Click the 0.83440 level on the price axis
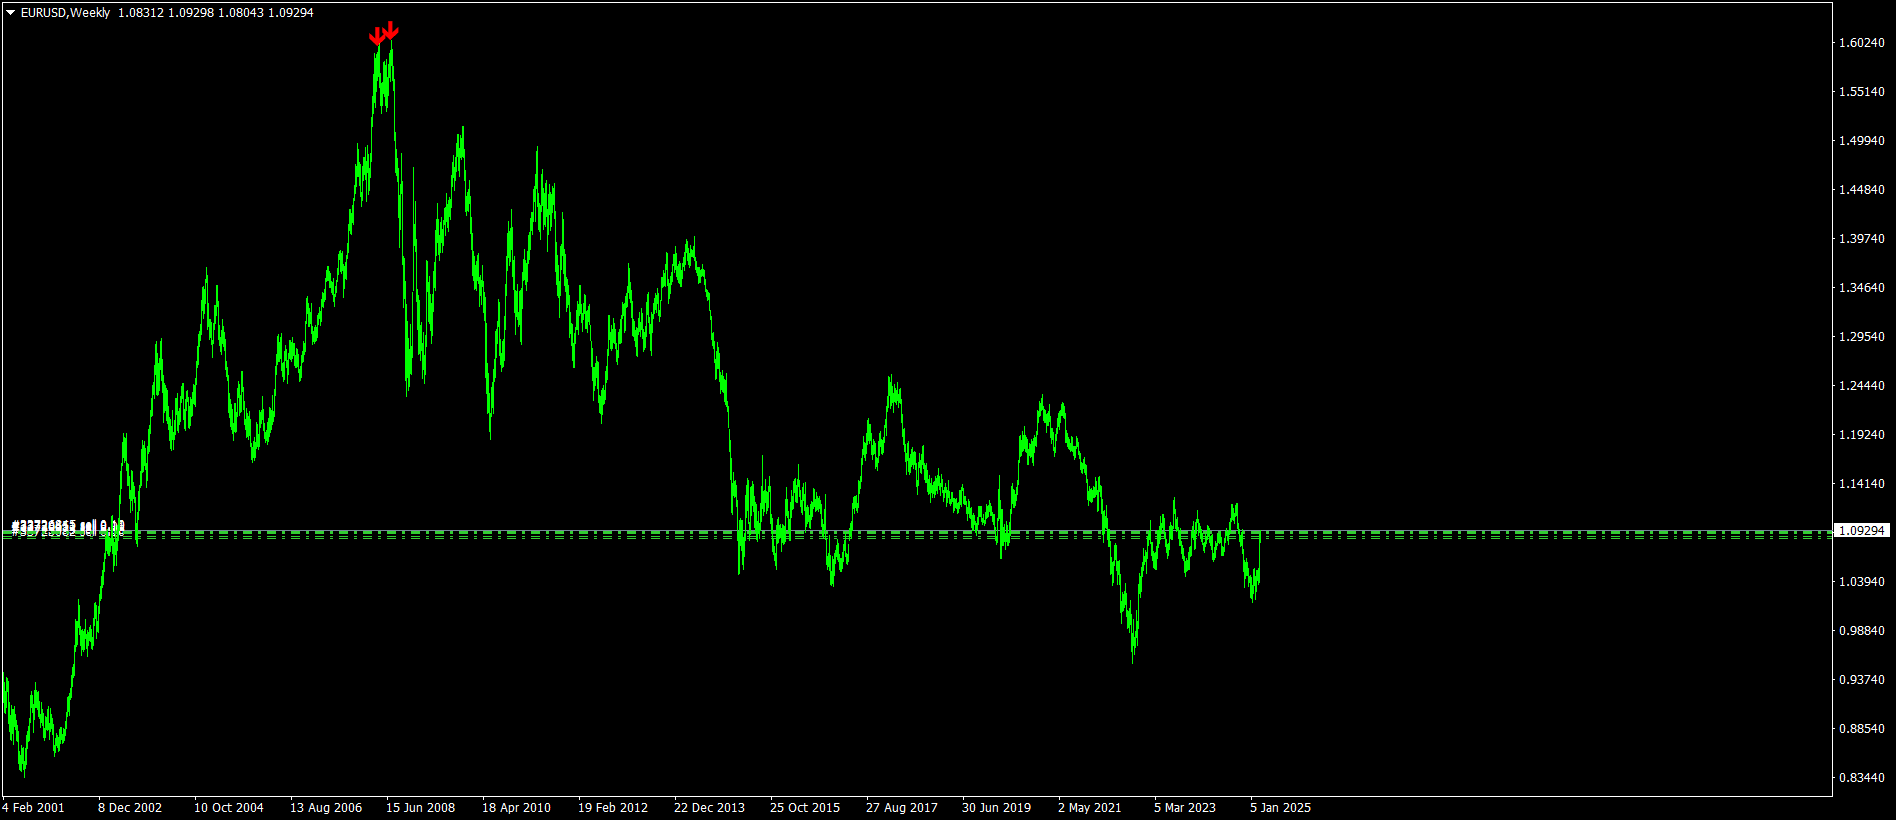 tap(1861, 778)
